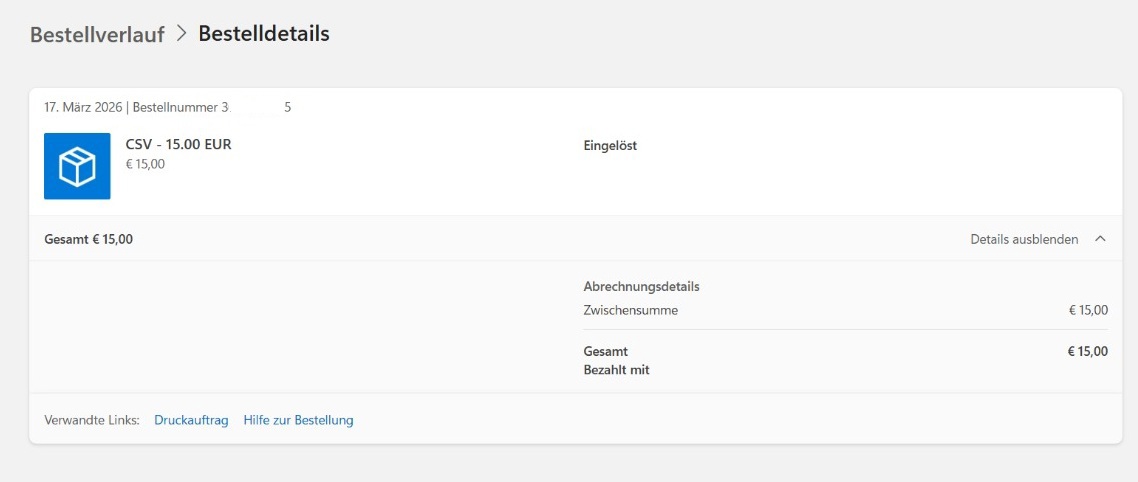Click the CSV - 15.00 EUR product title
This screenshot has width=1138, height=482.
(x=179, y=144)
